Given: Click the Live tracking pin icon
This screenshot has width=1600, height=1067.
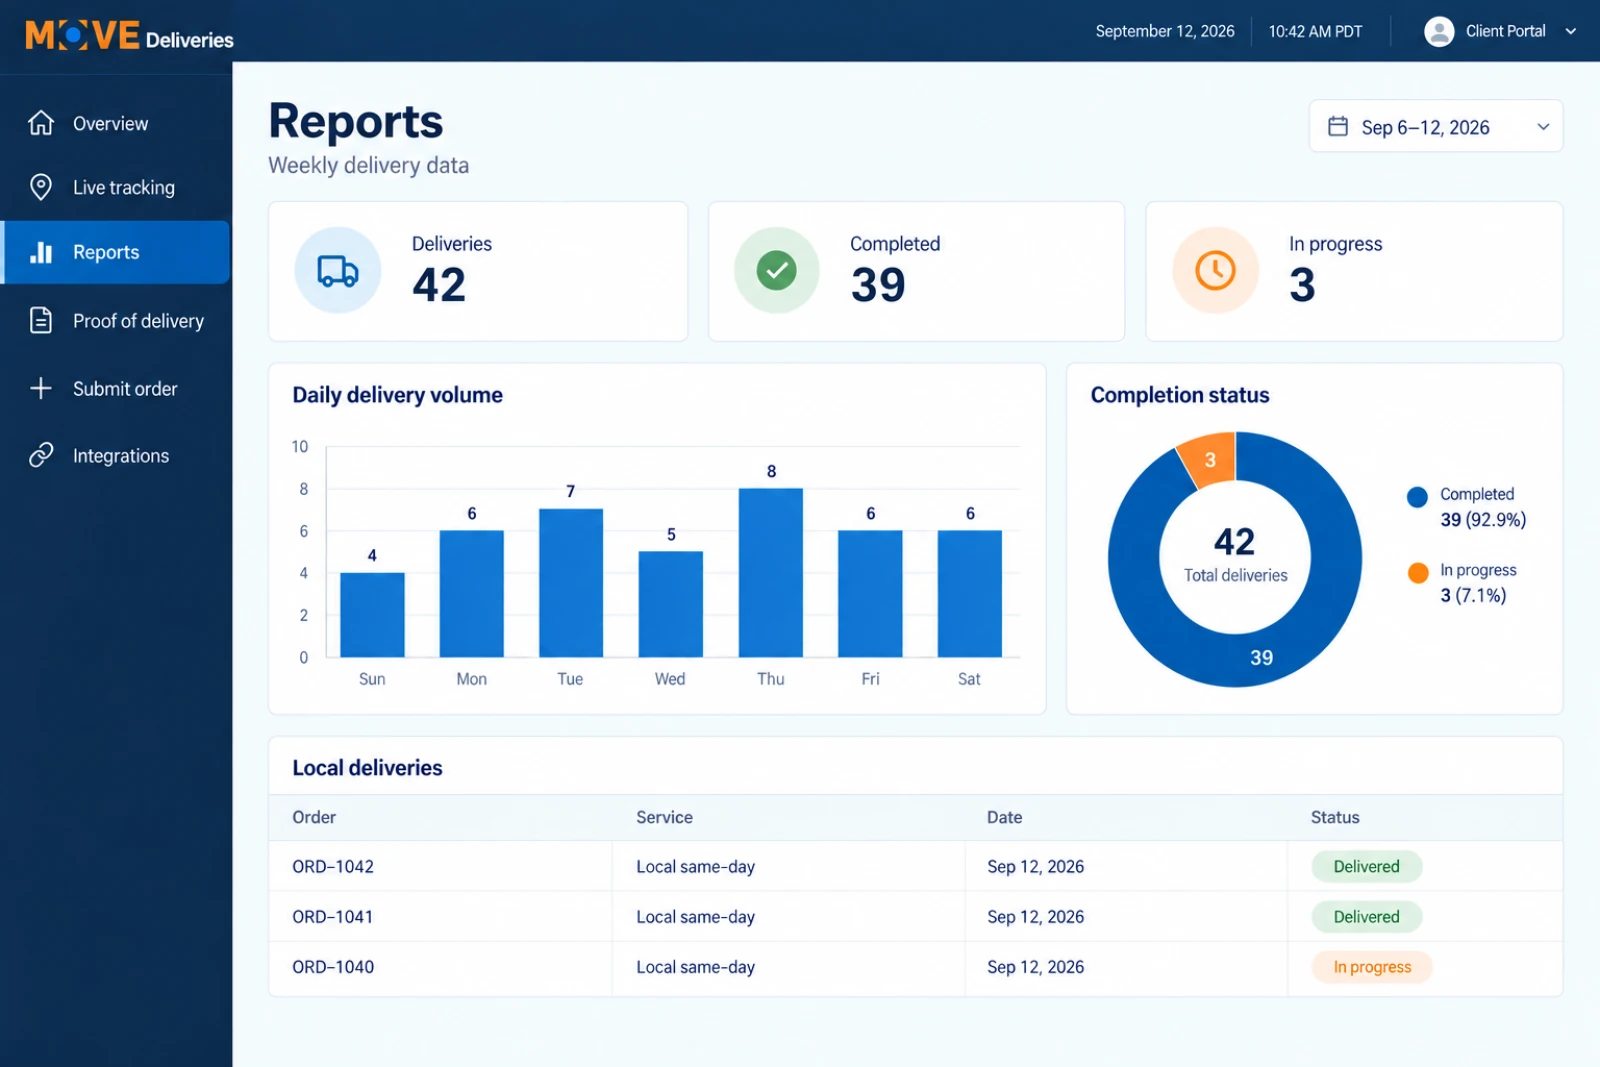Looking at the screenshot, I should (x=41, y=187).
